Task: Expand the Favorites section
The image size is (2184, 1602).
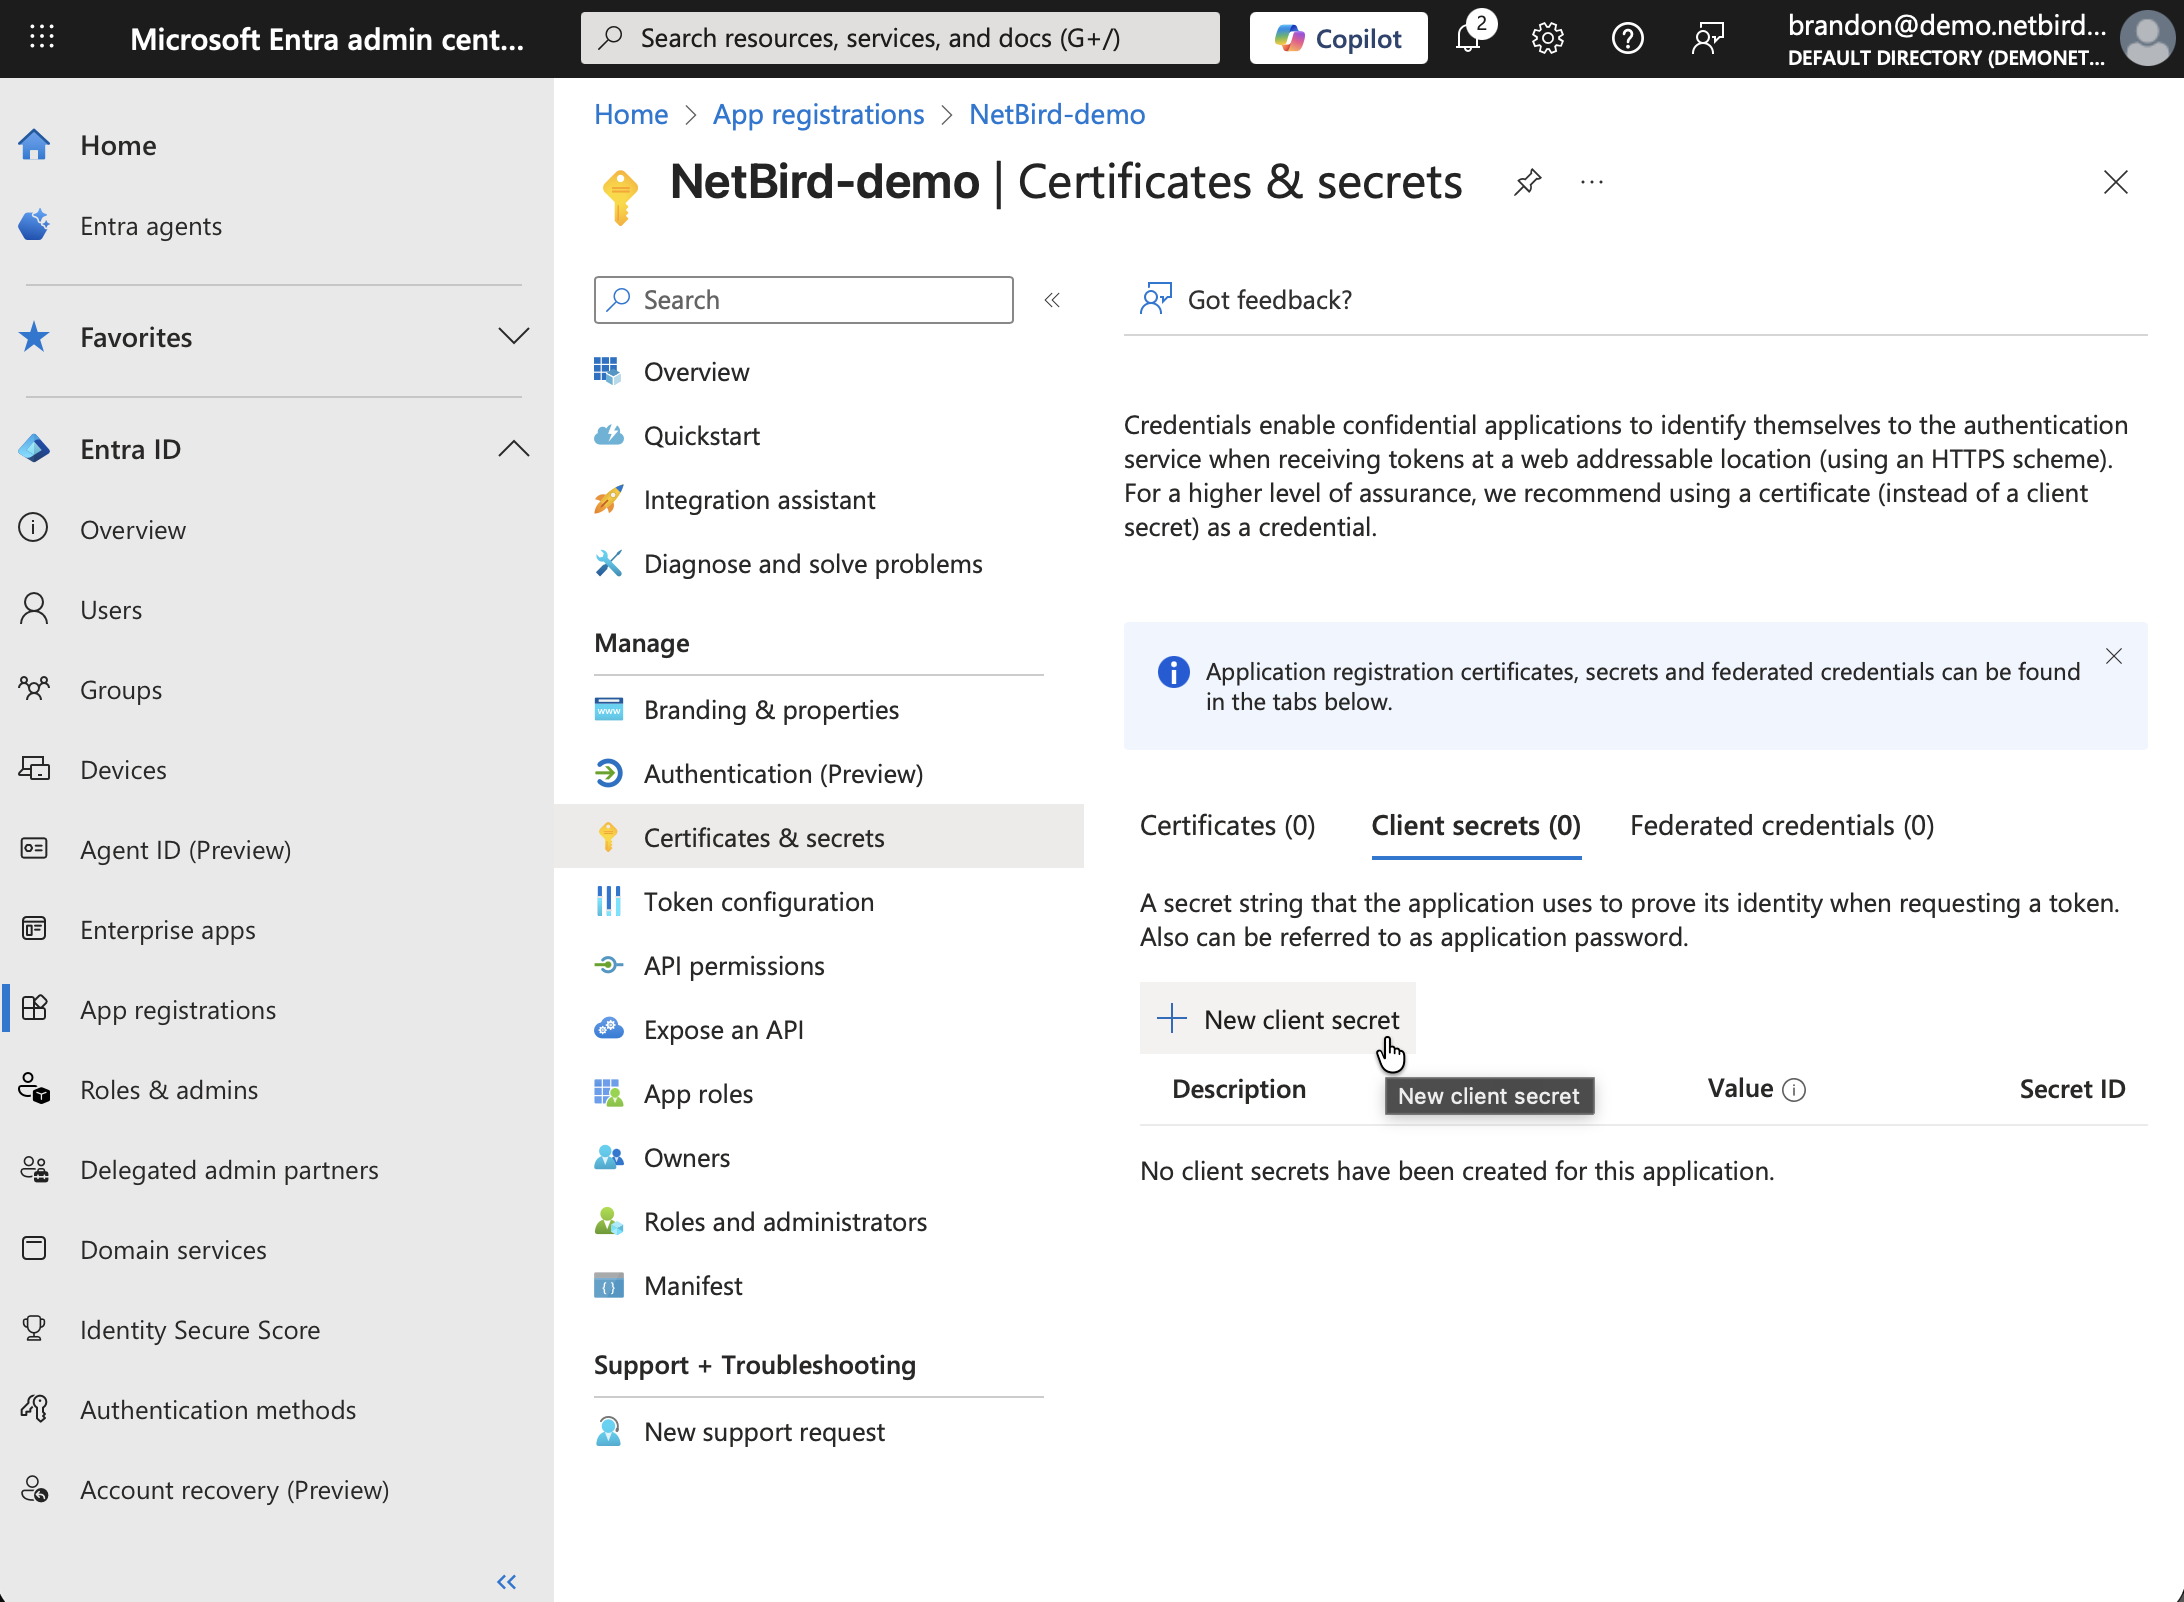Action: point(513,337)
